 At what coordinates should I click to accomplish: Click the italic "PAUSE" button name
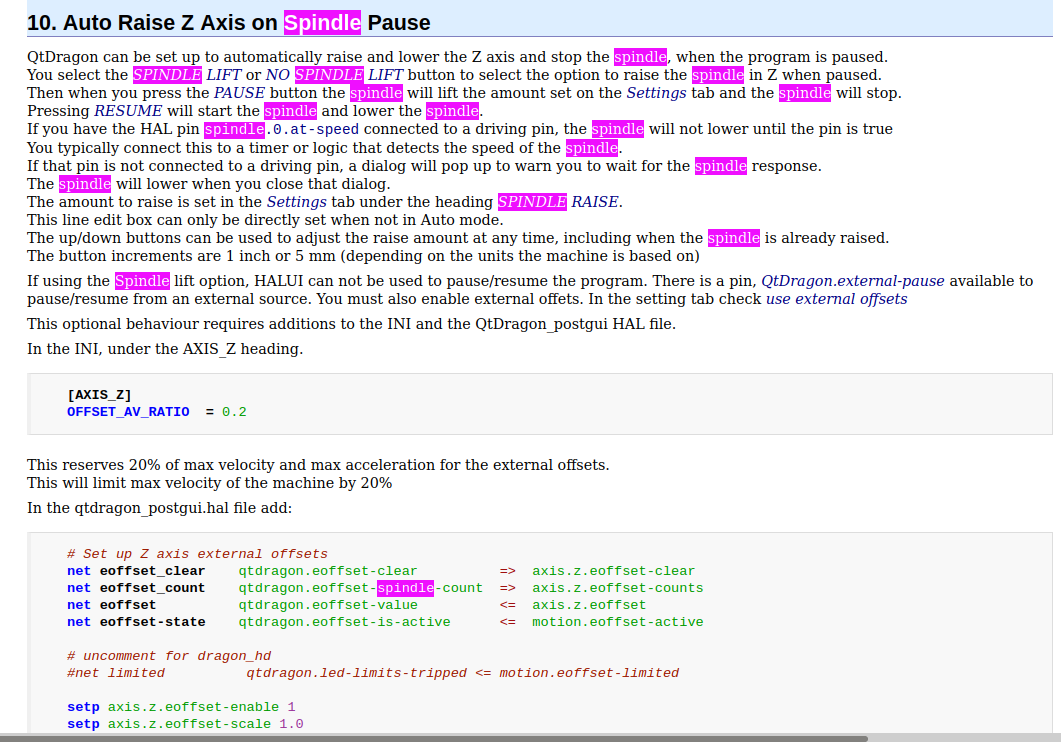239,93
